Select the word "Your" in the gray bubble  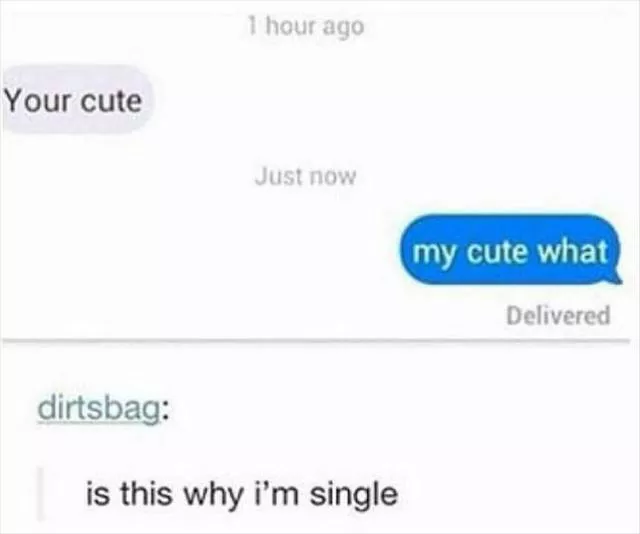(x=39, y=100)
